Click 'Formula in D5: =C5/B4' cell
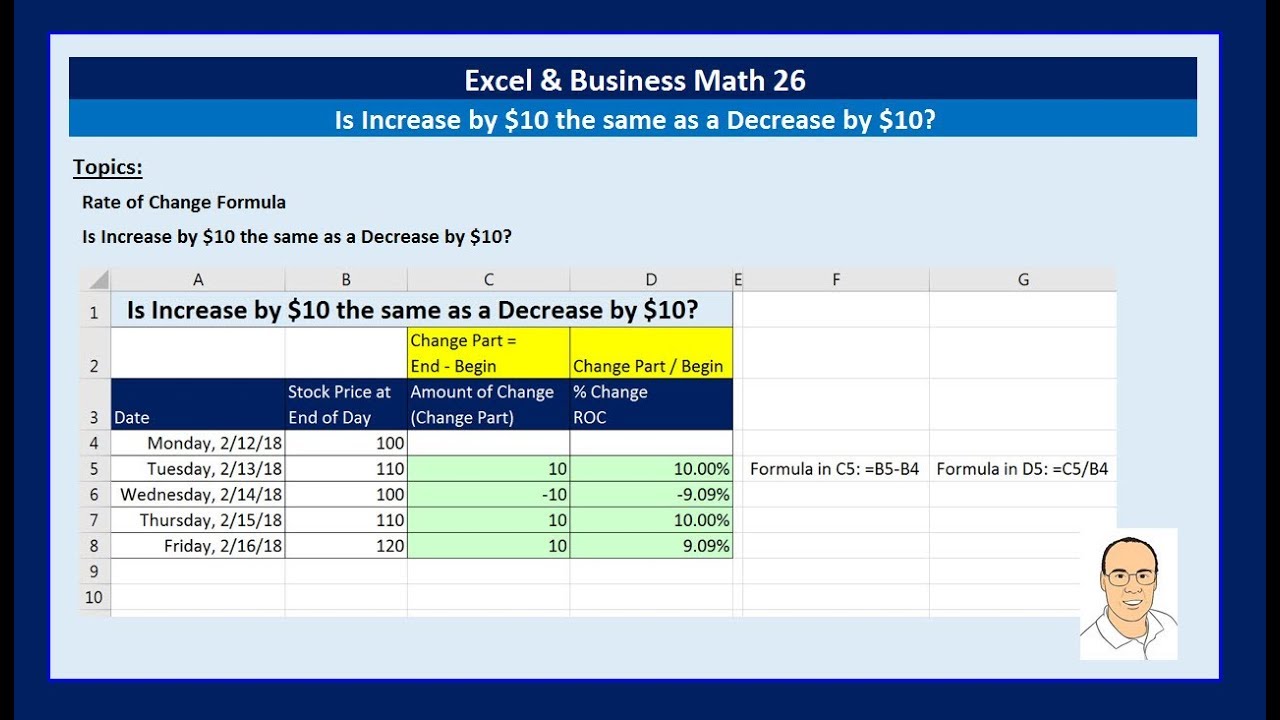The image size is (1280, 720). click(1023, 469)
